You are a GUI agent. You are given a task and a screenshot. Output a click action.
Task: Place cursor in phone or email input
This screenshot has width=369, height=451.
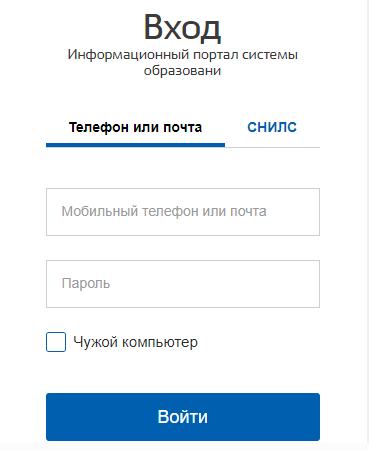[183, 212]
